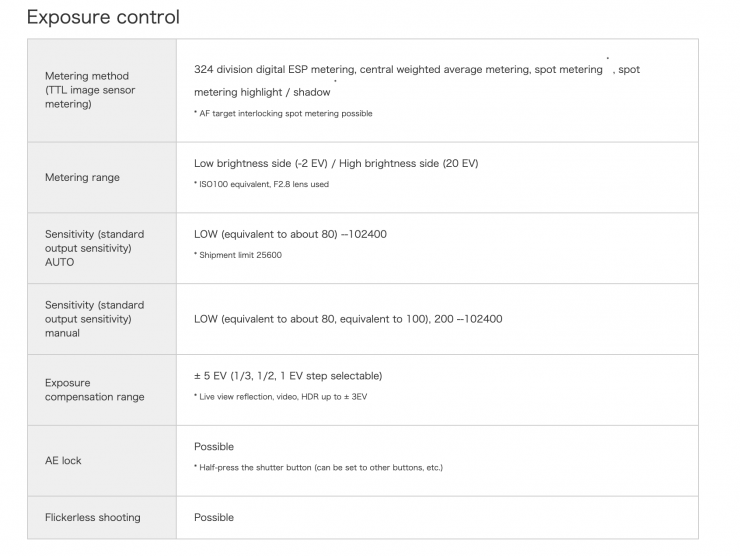
Task: Click the Exposure control heading
Action: tap(102, 17)
